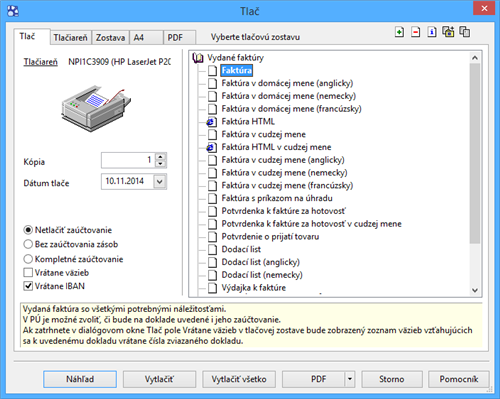Viewport: 500px width, 399px height.
Task: Click the page icon of Dodací list
Action: [212, 249]
